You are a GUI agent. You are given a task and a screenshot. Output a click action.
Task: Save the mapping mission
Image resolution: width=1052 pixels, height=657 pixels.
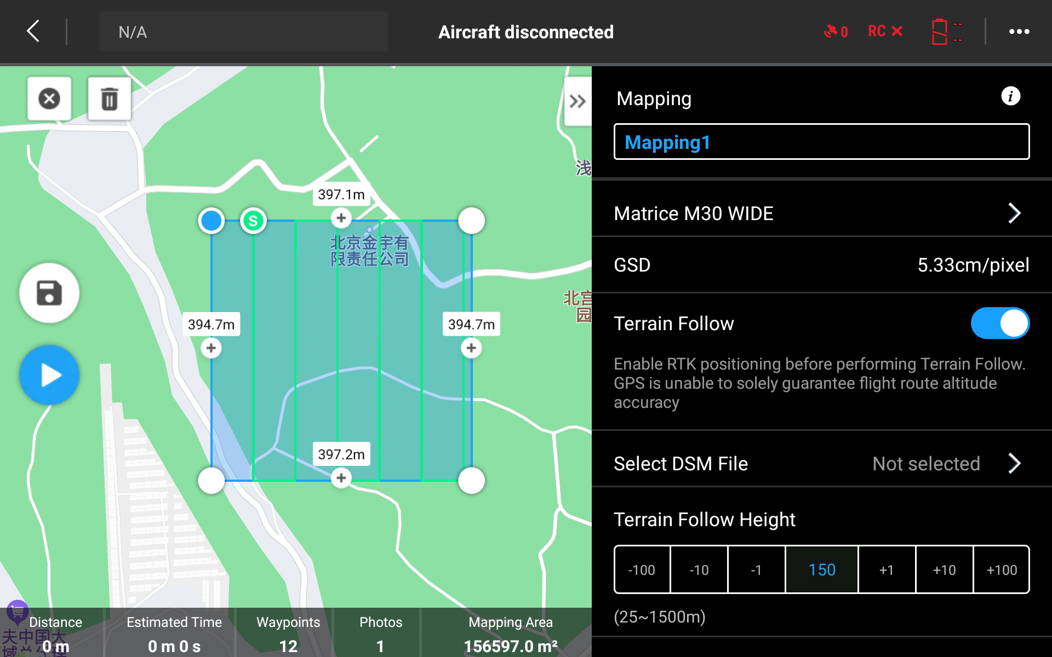coord(49,293)
